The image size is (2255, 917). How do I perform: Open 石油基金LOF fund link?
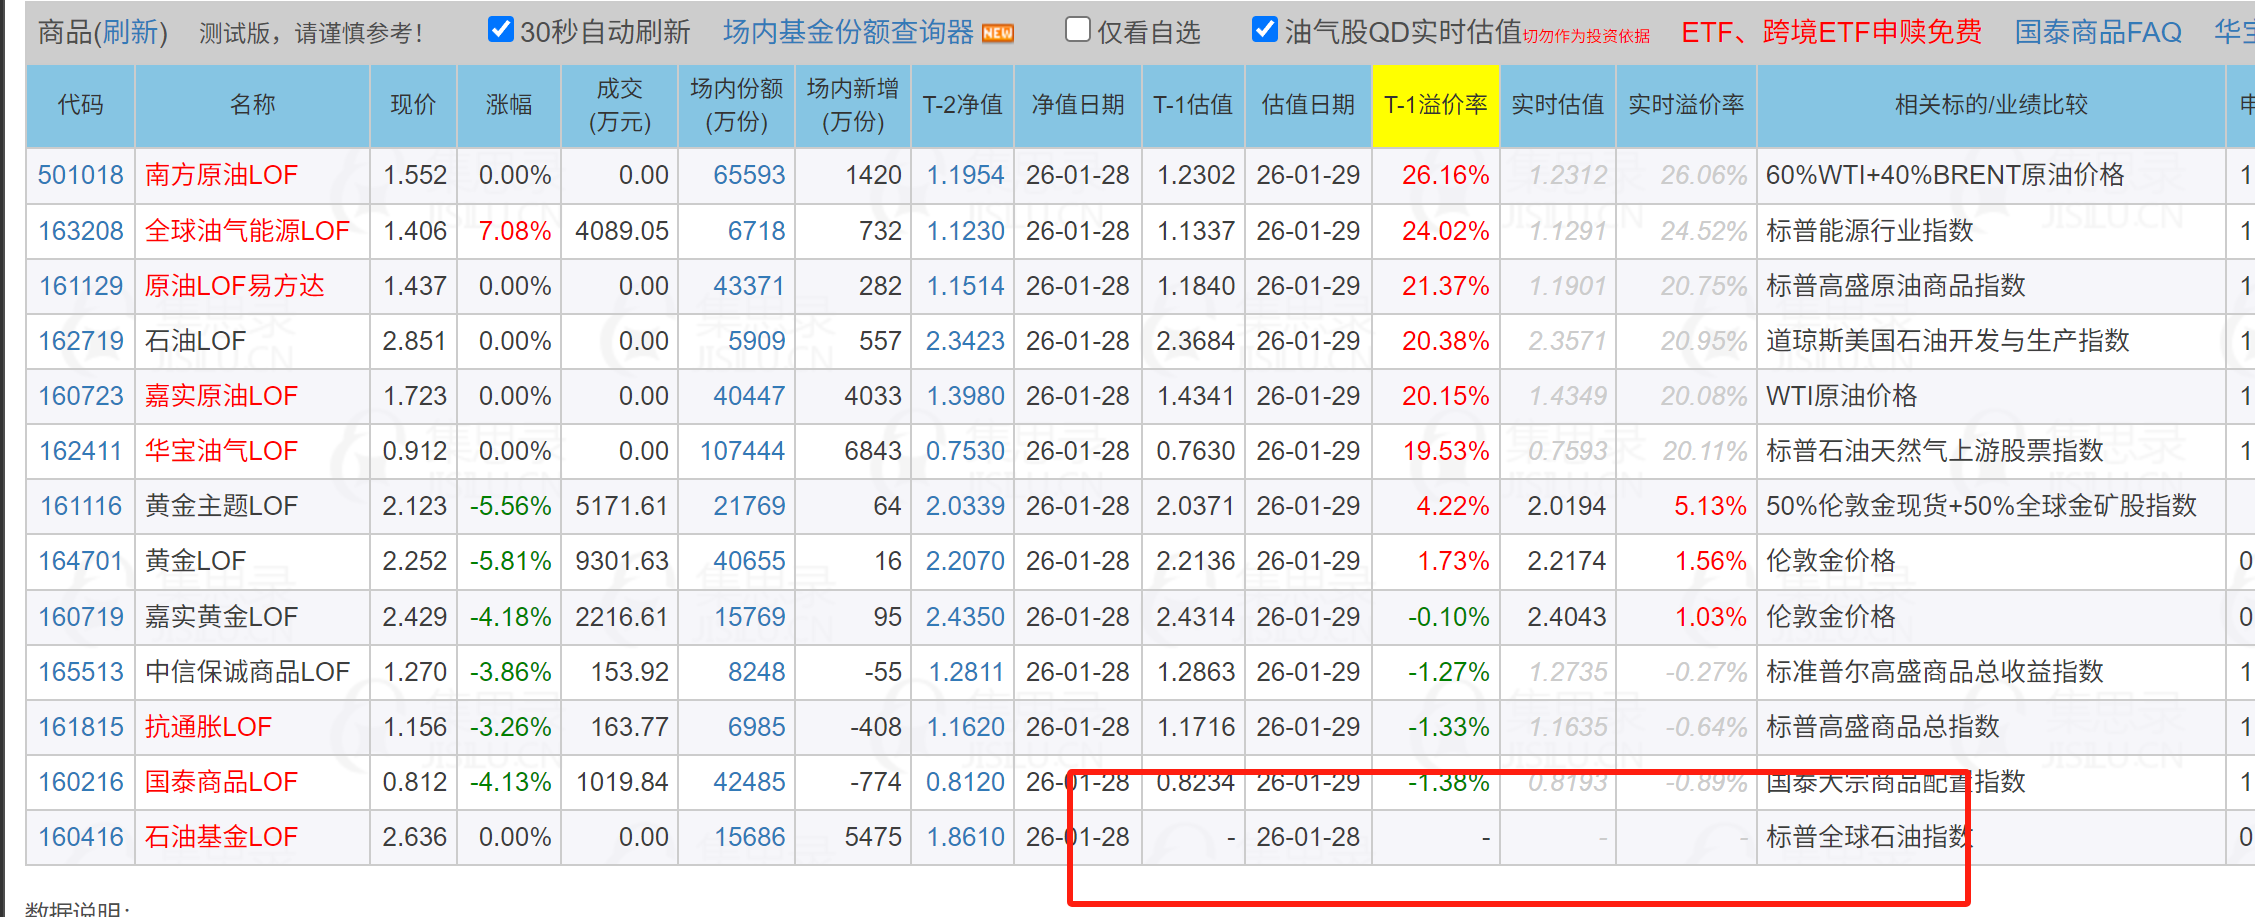(221, 837)
